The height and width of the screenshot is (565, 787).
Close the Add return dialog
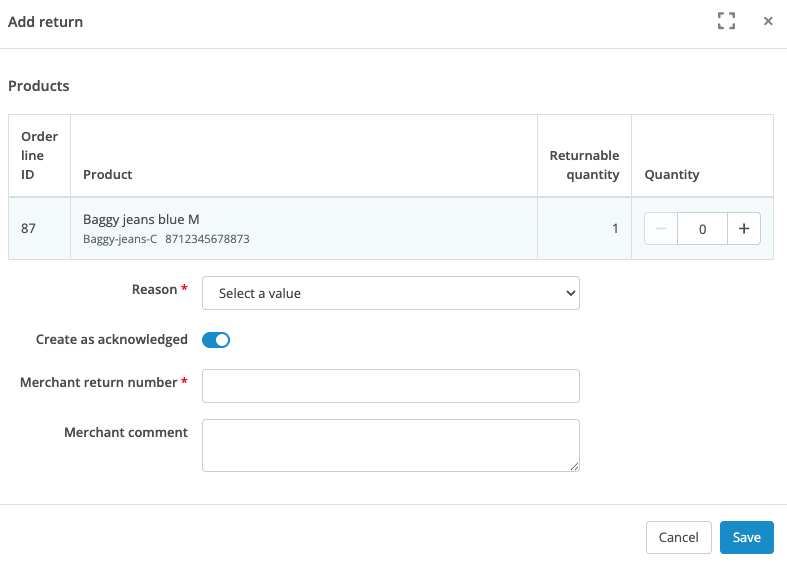[768, 21]
